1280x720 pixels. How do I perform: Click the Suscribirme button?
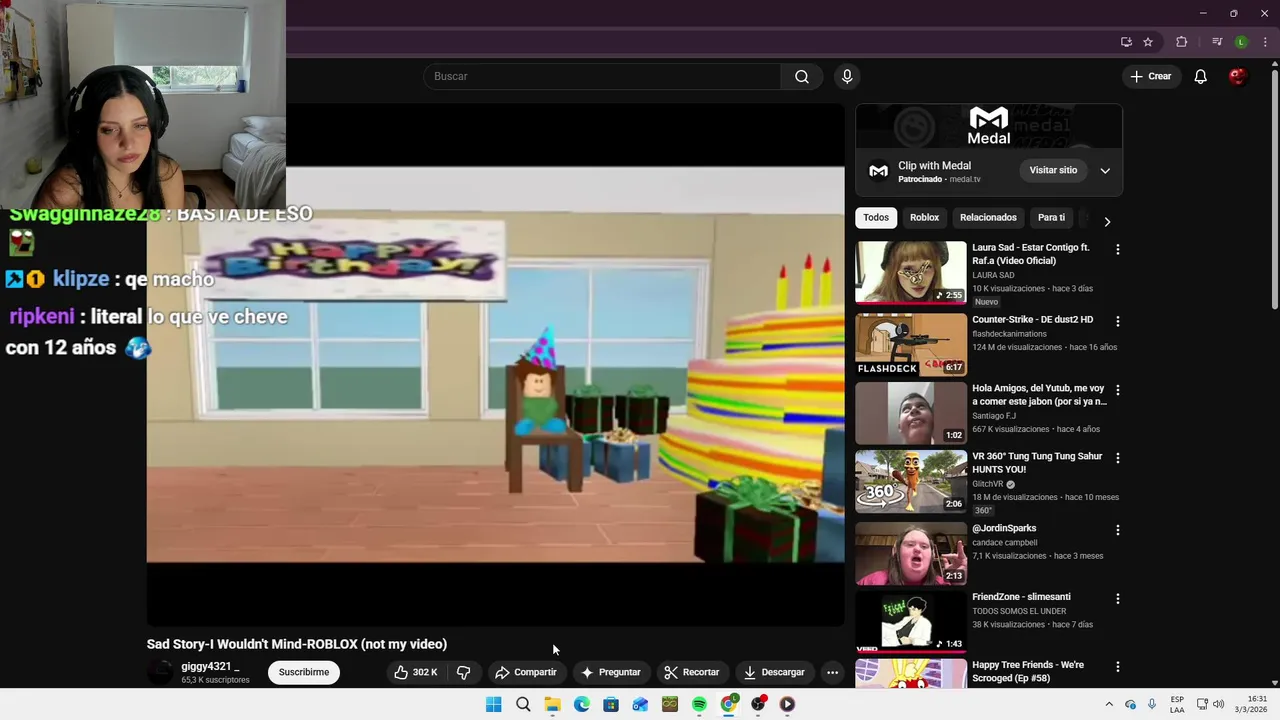point(304,672)
